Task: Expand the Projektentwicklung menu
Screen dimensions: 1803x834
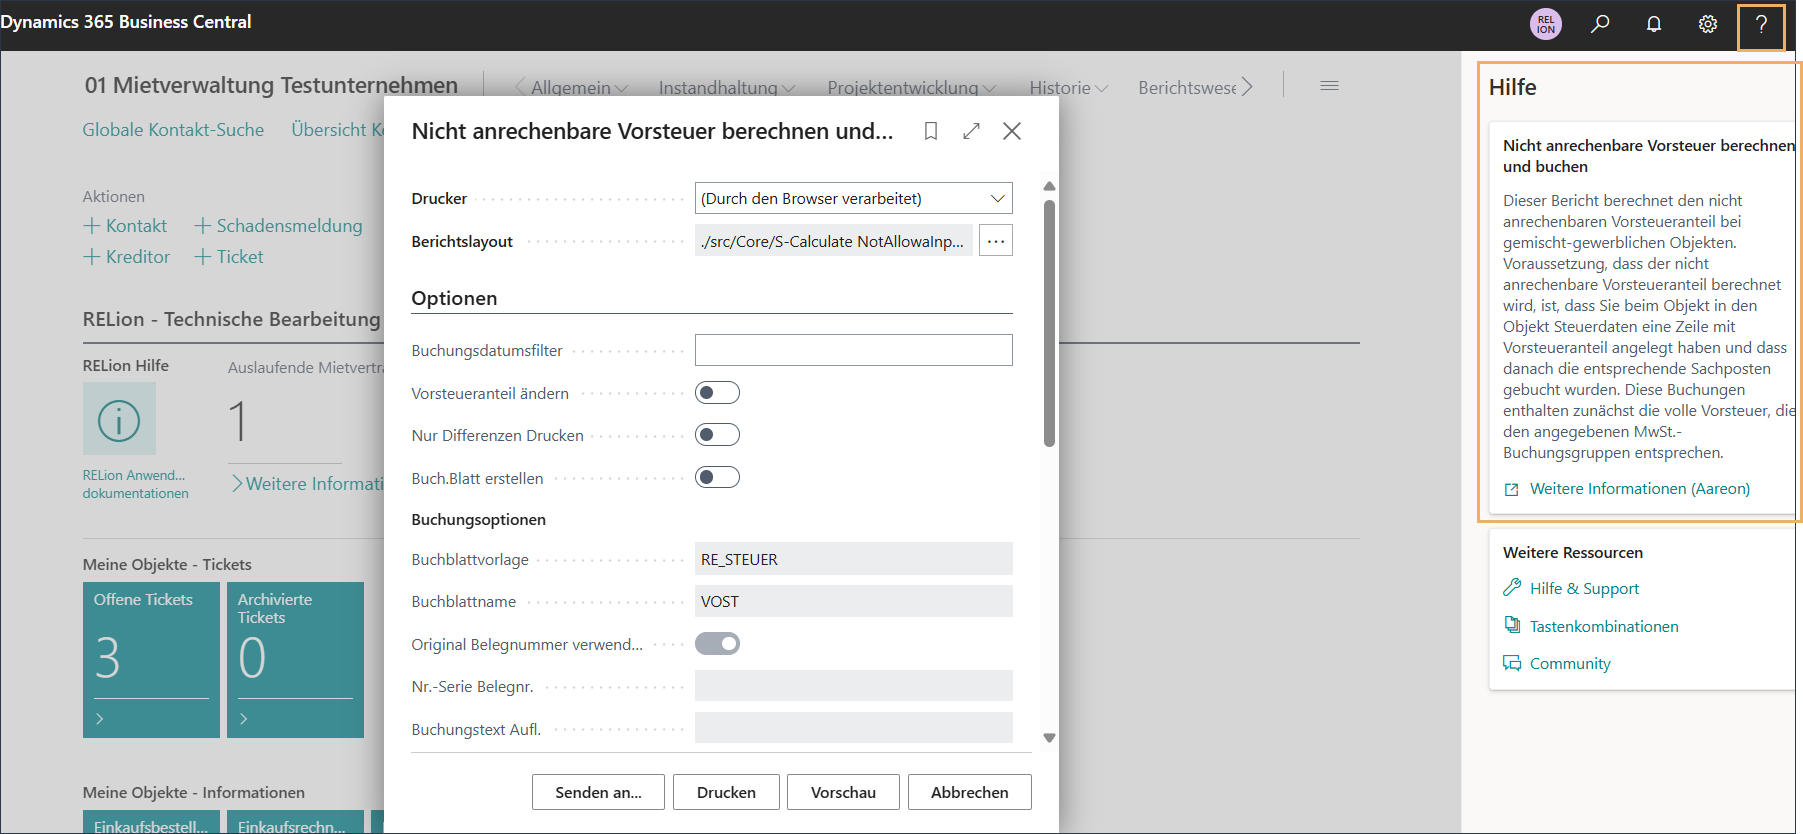Action: coord(911,88)
